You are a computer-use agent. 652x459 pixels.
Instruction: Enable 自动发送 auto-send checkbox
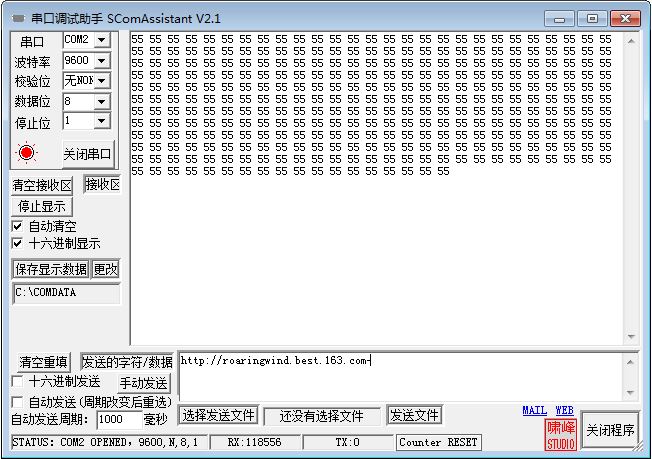17,401
